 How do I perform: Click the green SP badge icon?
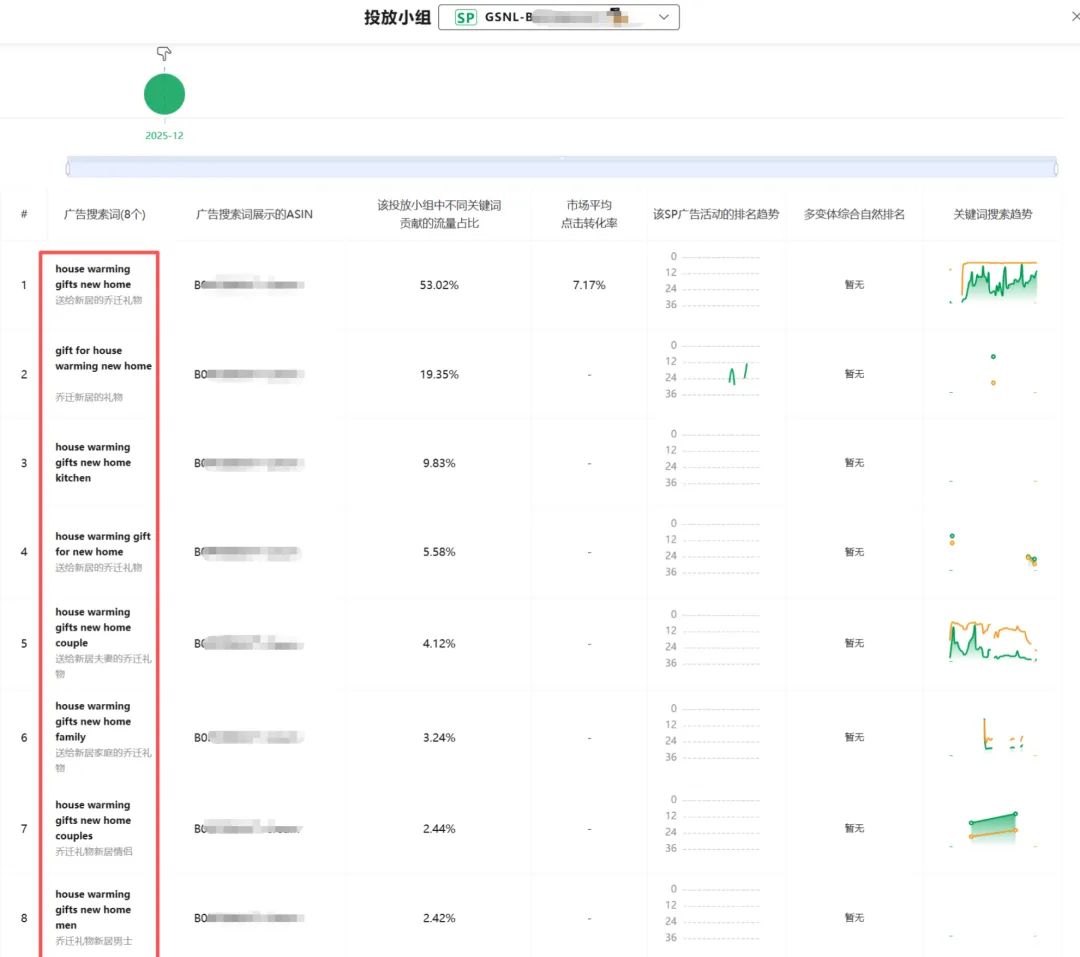click(465, 17)
